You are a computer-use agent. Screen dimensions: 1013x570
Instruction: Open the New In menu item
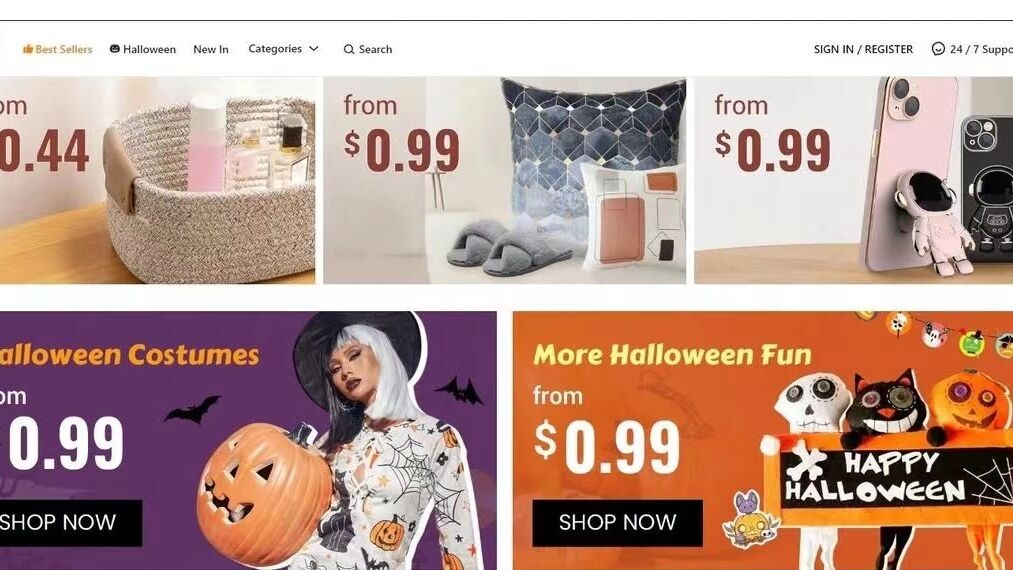click(x=211, y=49)
